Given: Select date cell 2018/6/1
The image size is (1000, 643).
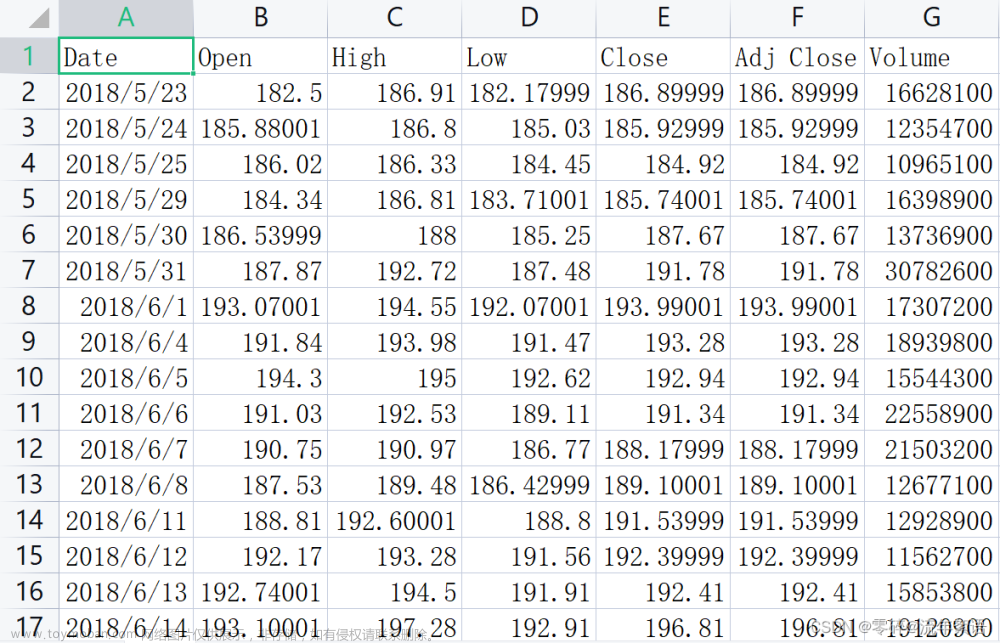Looking at the screenshot, I should 126,306.
